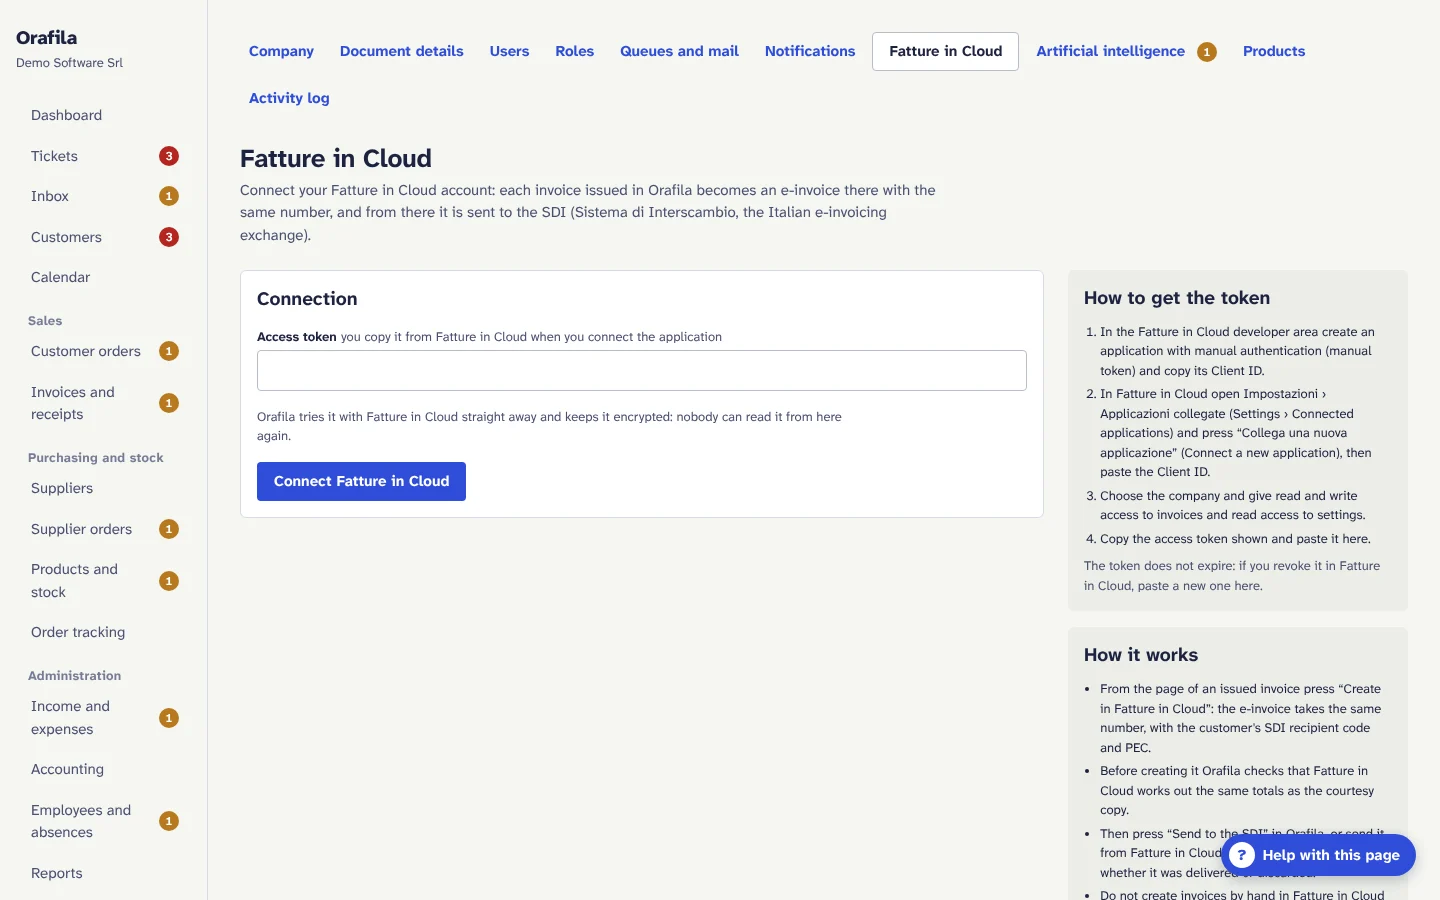Open the Users tab
Screen dimensions: 1440x900
[x=509, y=51]
